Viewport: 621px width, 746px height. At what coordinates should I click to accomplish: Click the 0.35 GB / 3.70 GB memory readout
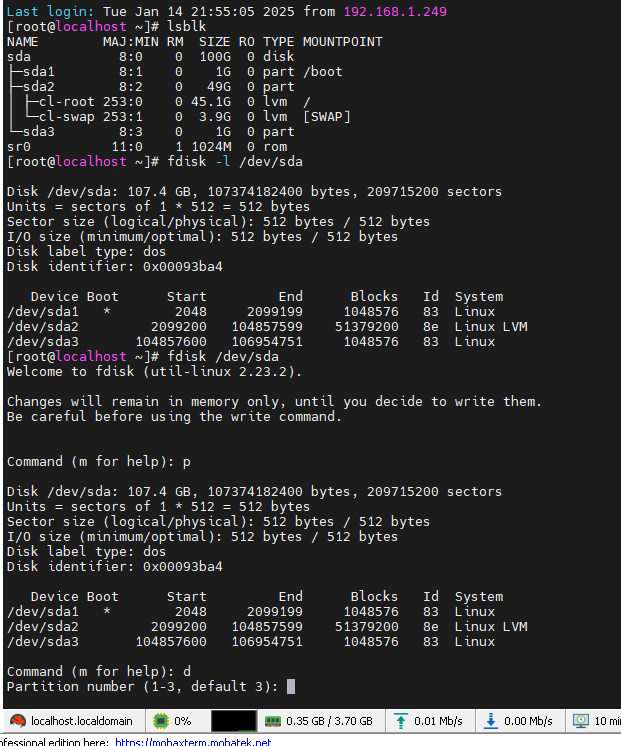coord(329,721)
